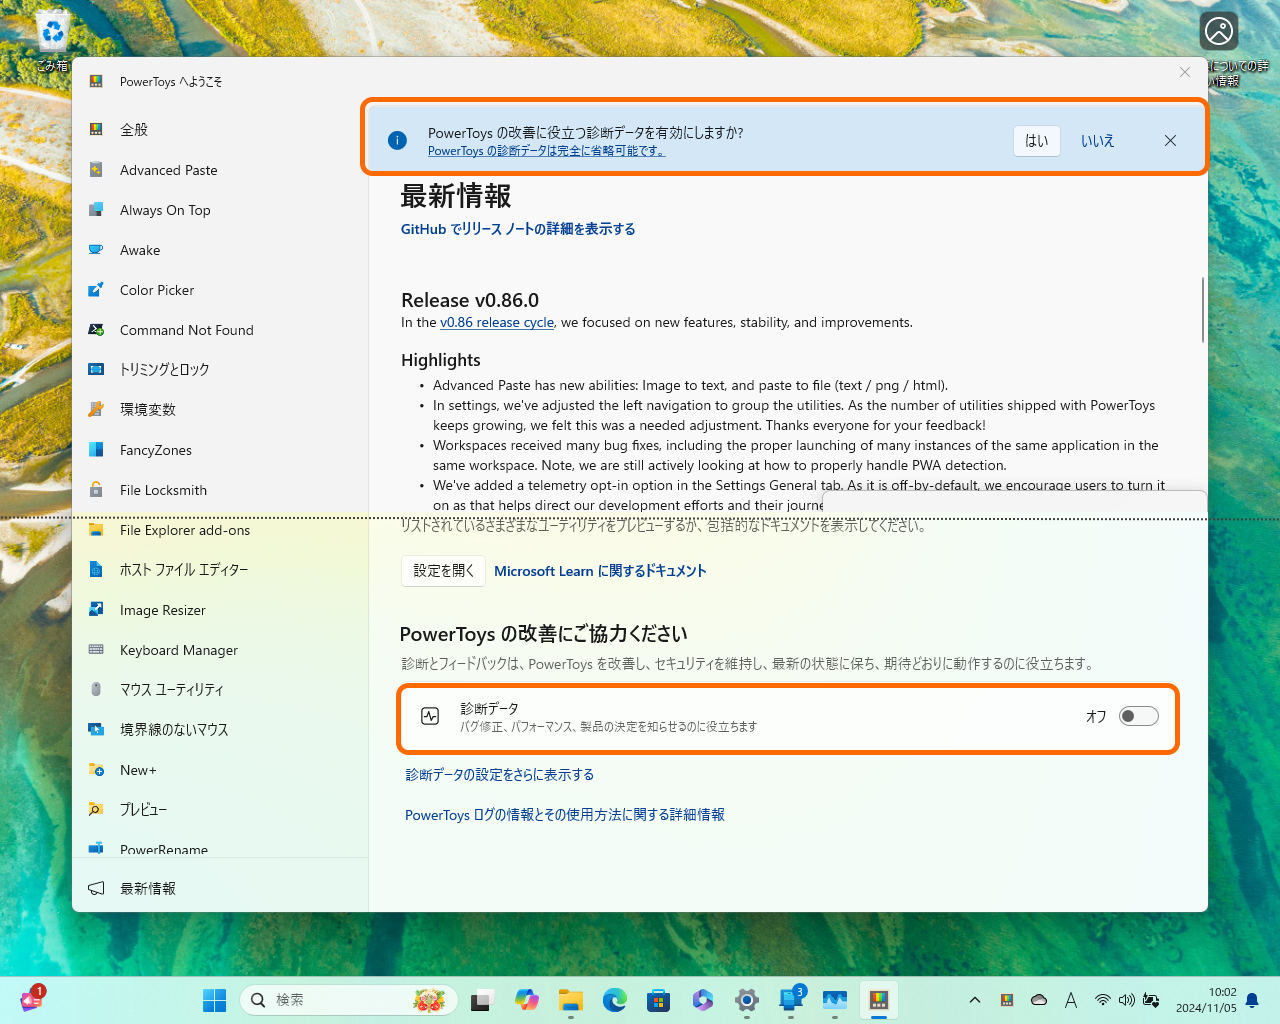The image size is (1280, 1024).
Task: Open 環境変数 via its sidebar icon
Action: pyautogui.click(x=96, y=410)
